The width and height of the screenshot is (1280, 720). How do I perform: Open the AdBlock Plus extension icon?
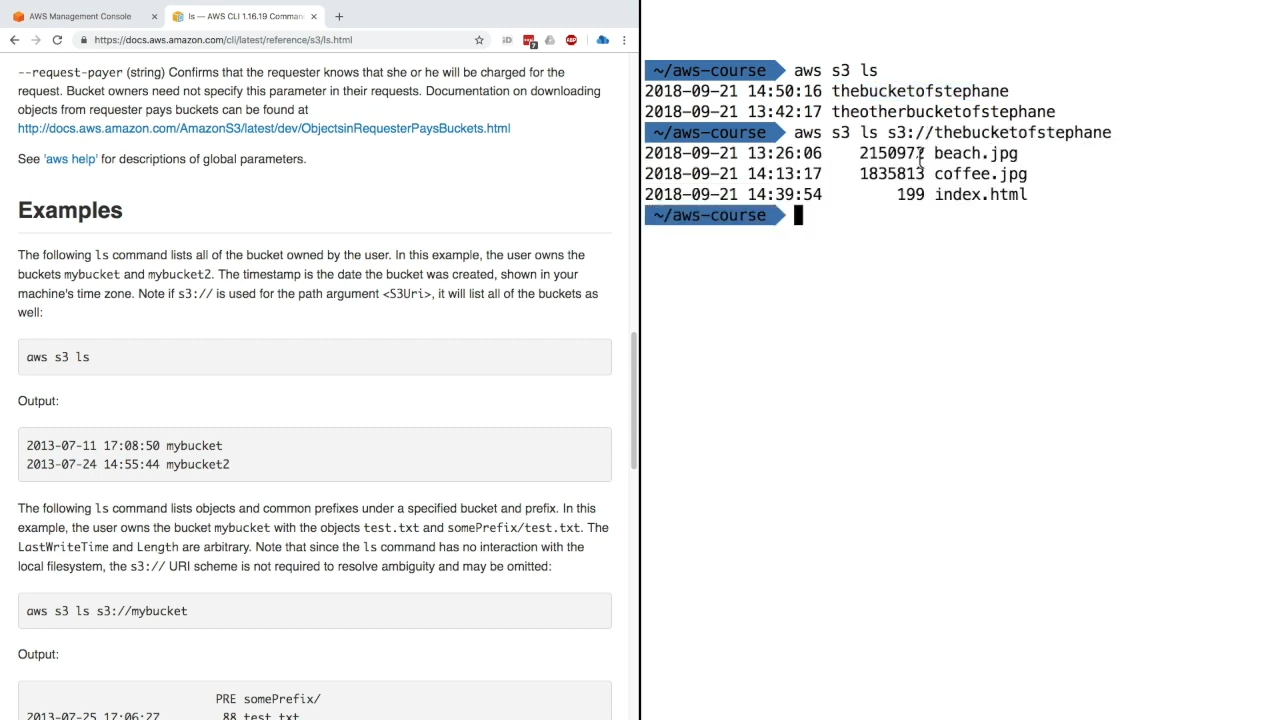coord(571,40)
